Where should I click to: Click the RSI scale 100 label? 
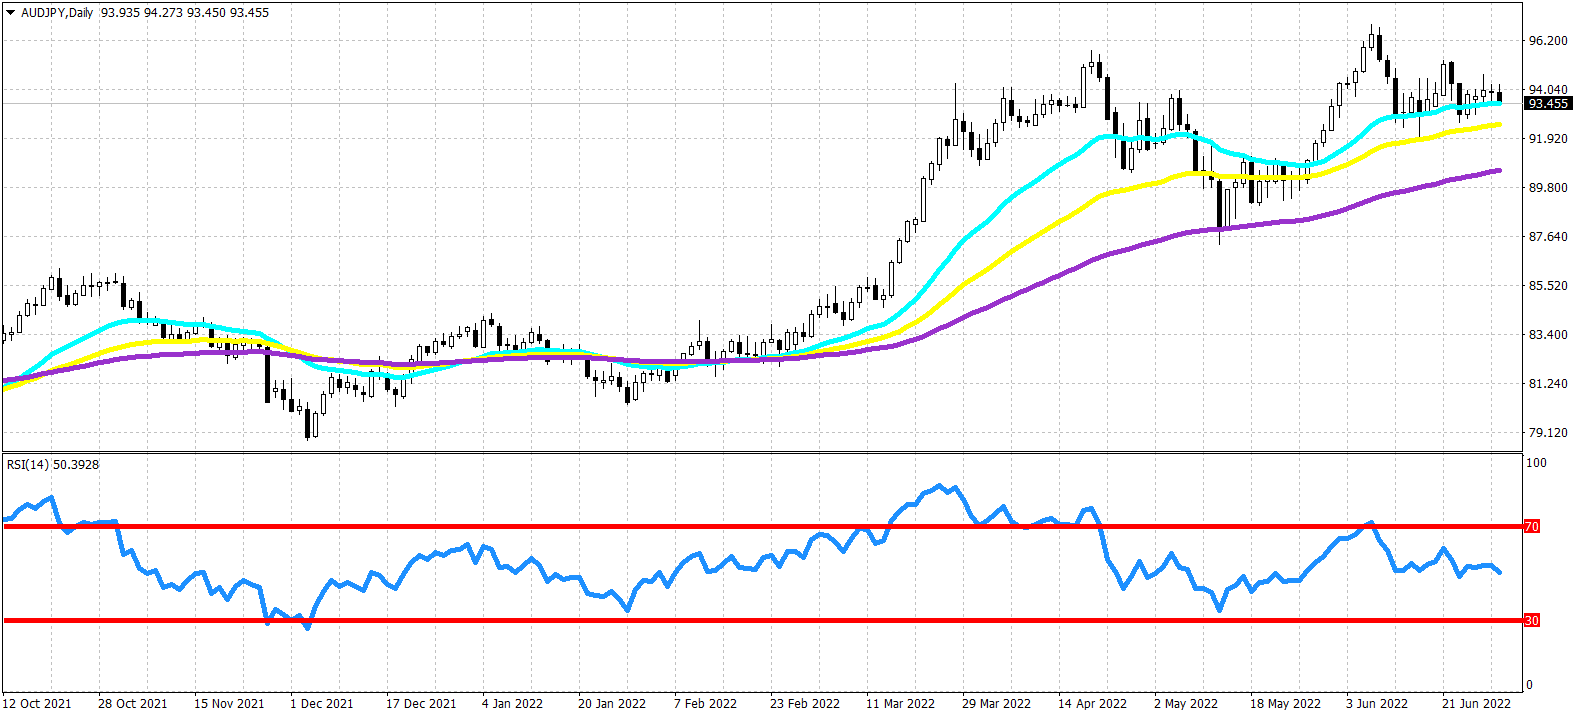1536,463
